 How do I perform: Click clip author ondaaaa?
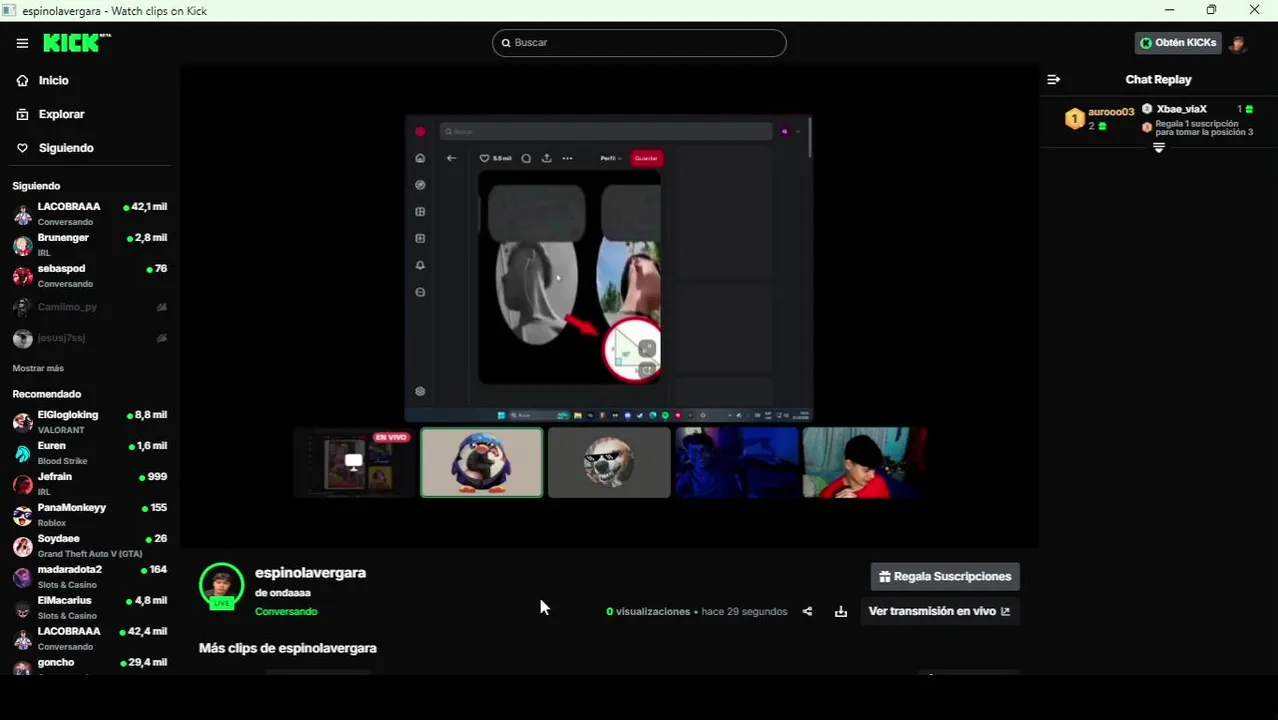point(290,593)
